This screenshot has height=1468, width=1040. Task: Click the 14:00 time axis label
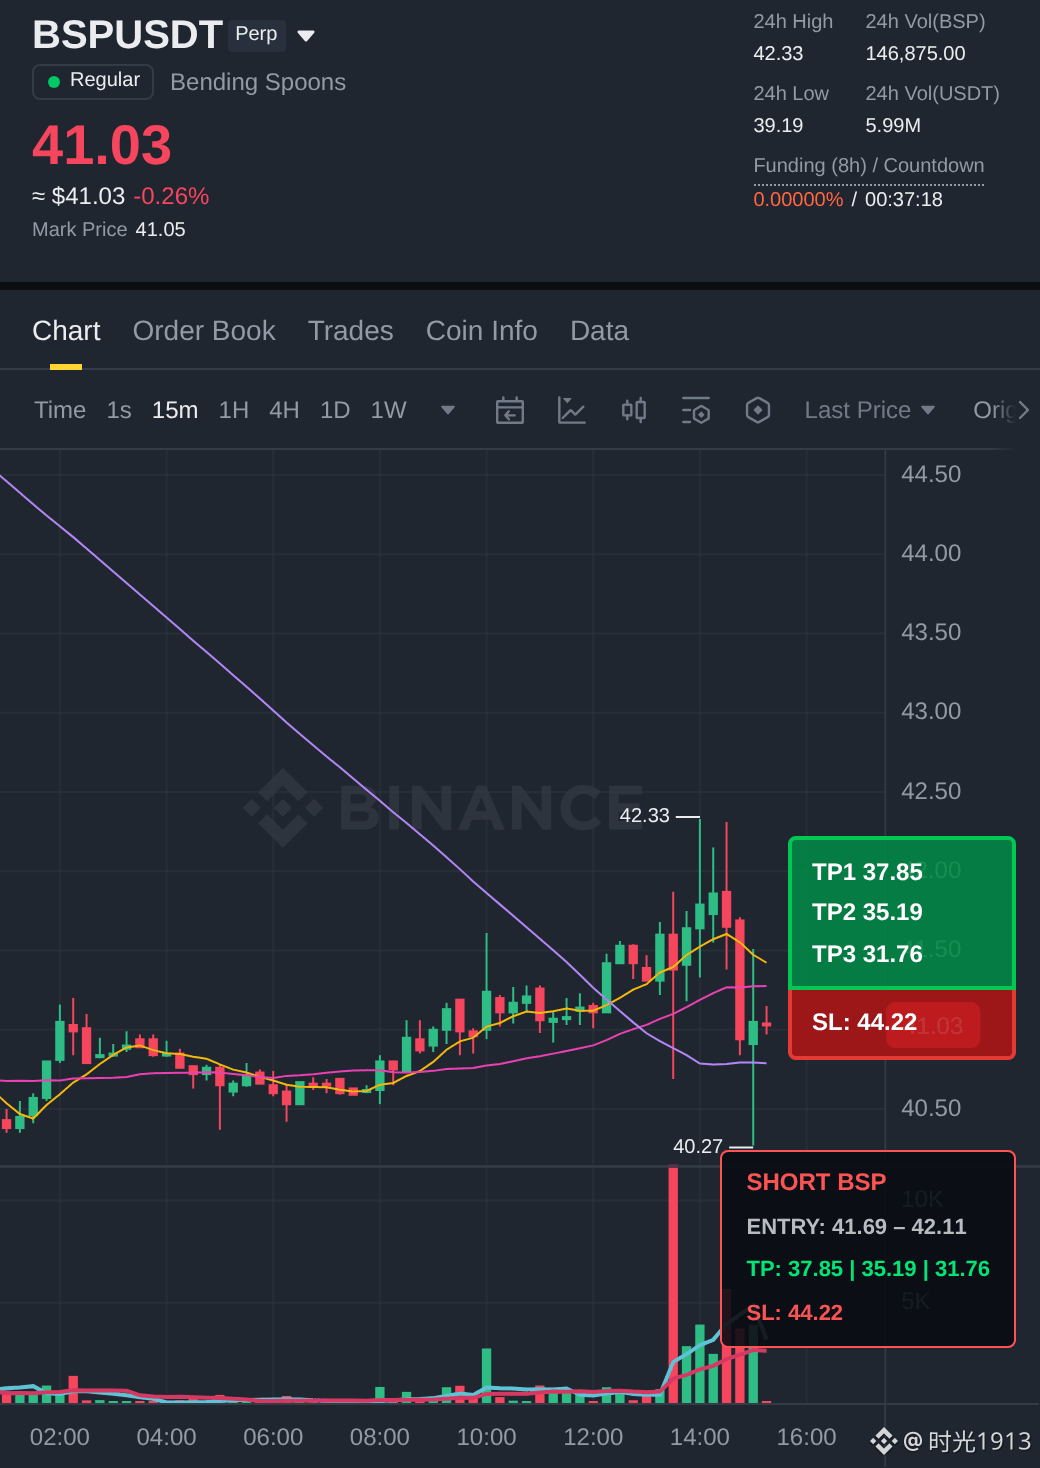pyautogui.click(x=700, y=1437)
